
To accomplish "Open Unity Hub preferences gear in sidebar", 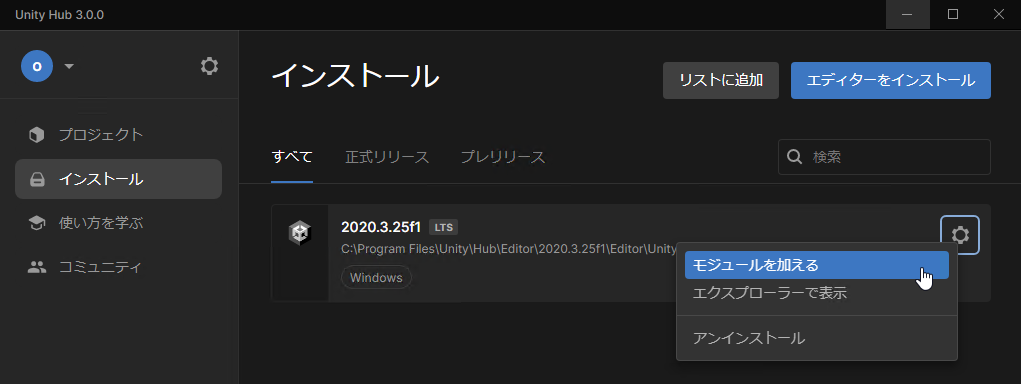I will [x=209, y=66].
